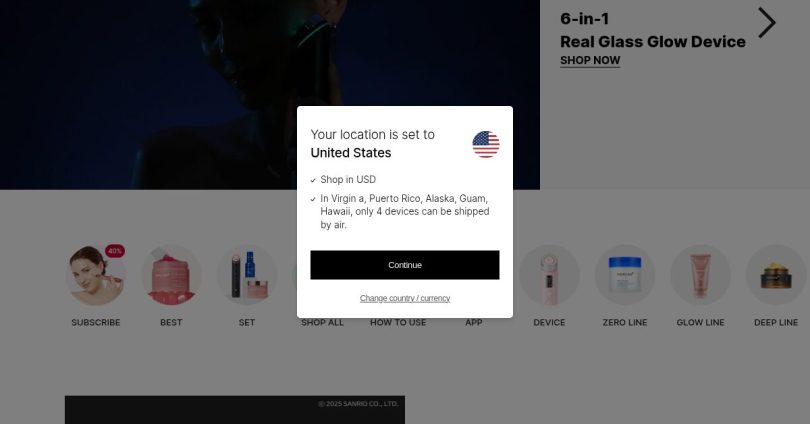Open the GLOW LINE tube icon

coord(700,275)
